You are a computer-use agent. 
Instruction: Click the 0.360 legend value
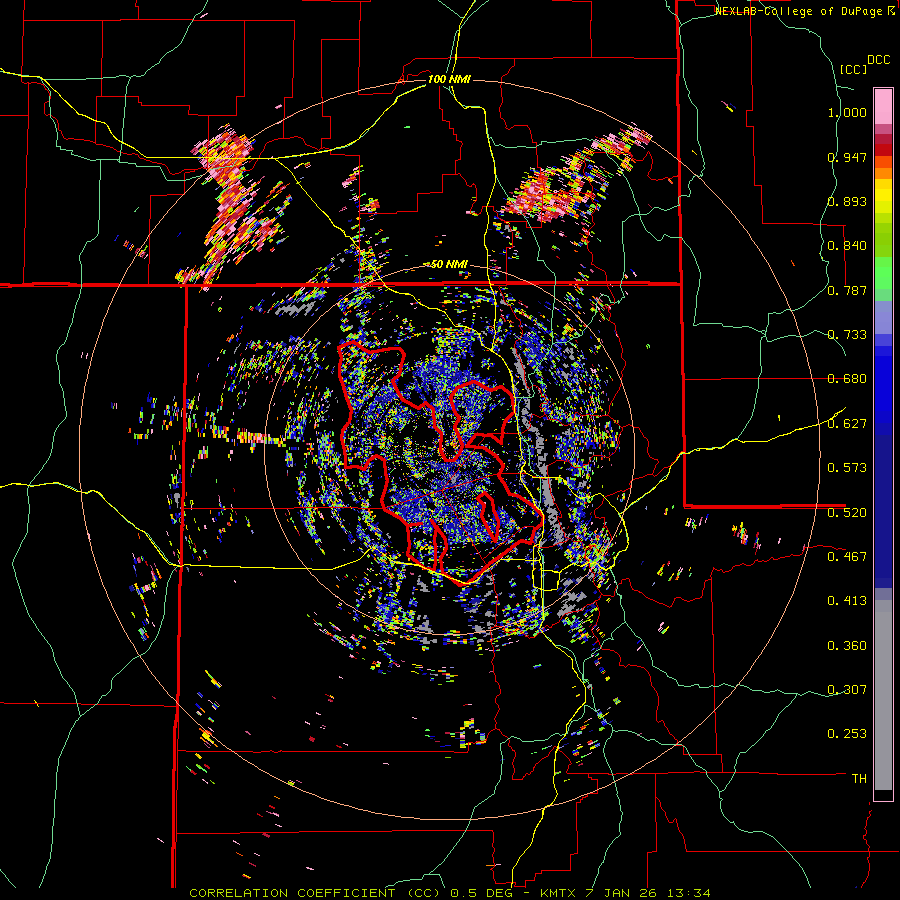(847, 646)
